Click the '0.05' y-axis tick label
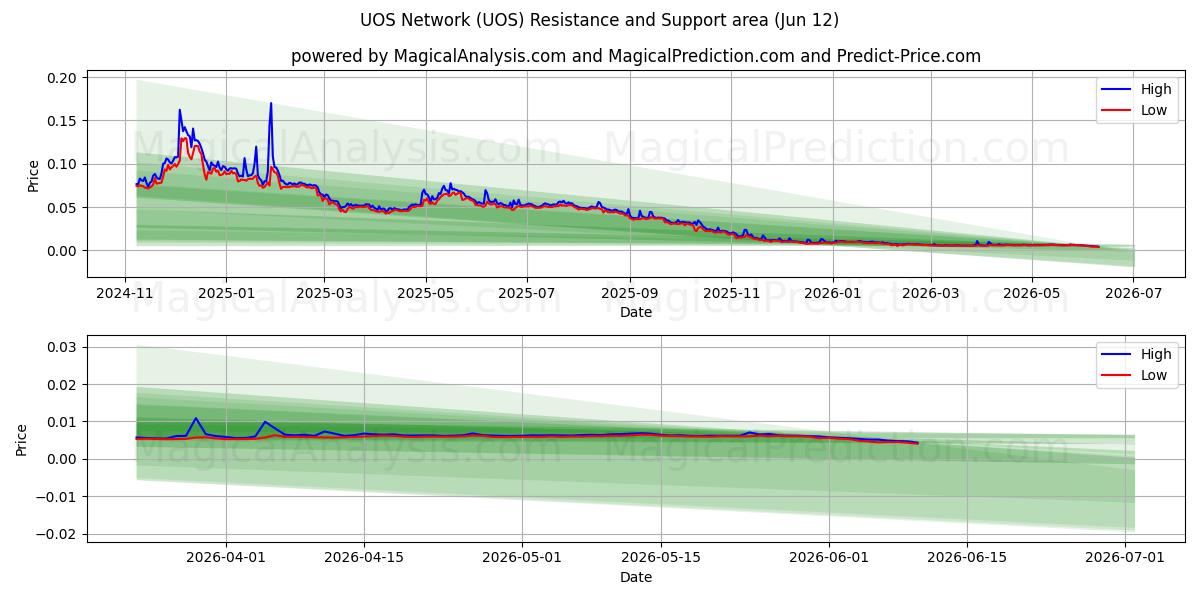Screen dimensions: 1200x600 point(64,207)
